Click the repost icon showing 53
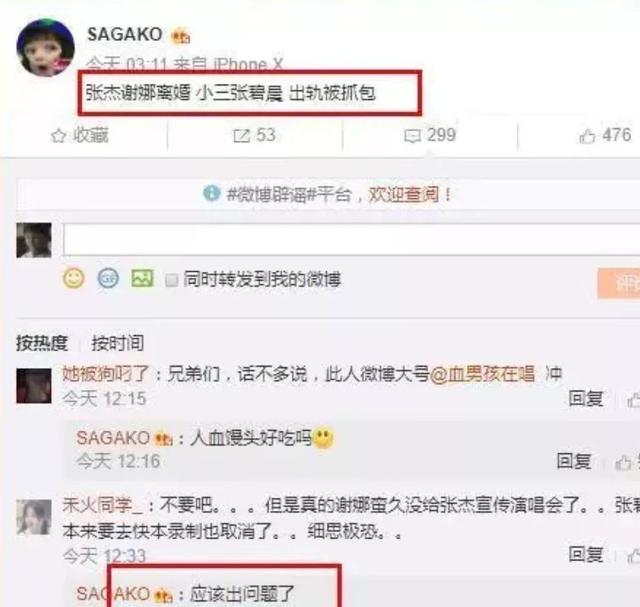Image resolution: width=640 pixels, height=607 pixels. coord(242,136)
